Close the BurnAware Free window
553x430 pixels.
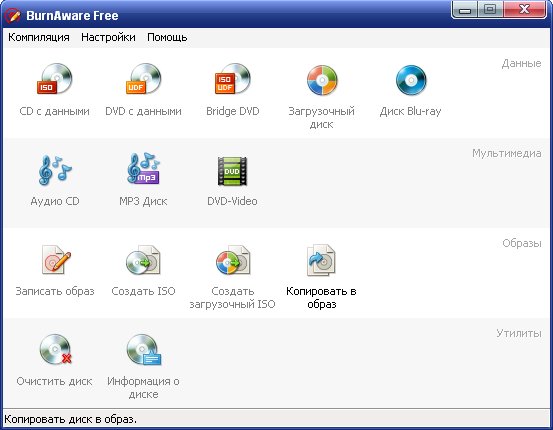click(x=525, y=10)
